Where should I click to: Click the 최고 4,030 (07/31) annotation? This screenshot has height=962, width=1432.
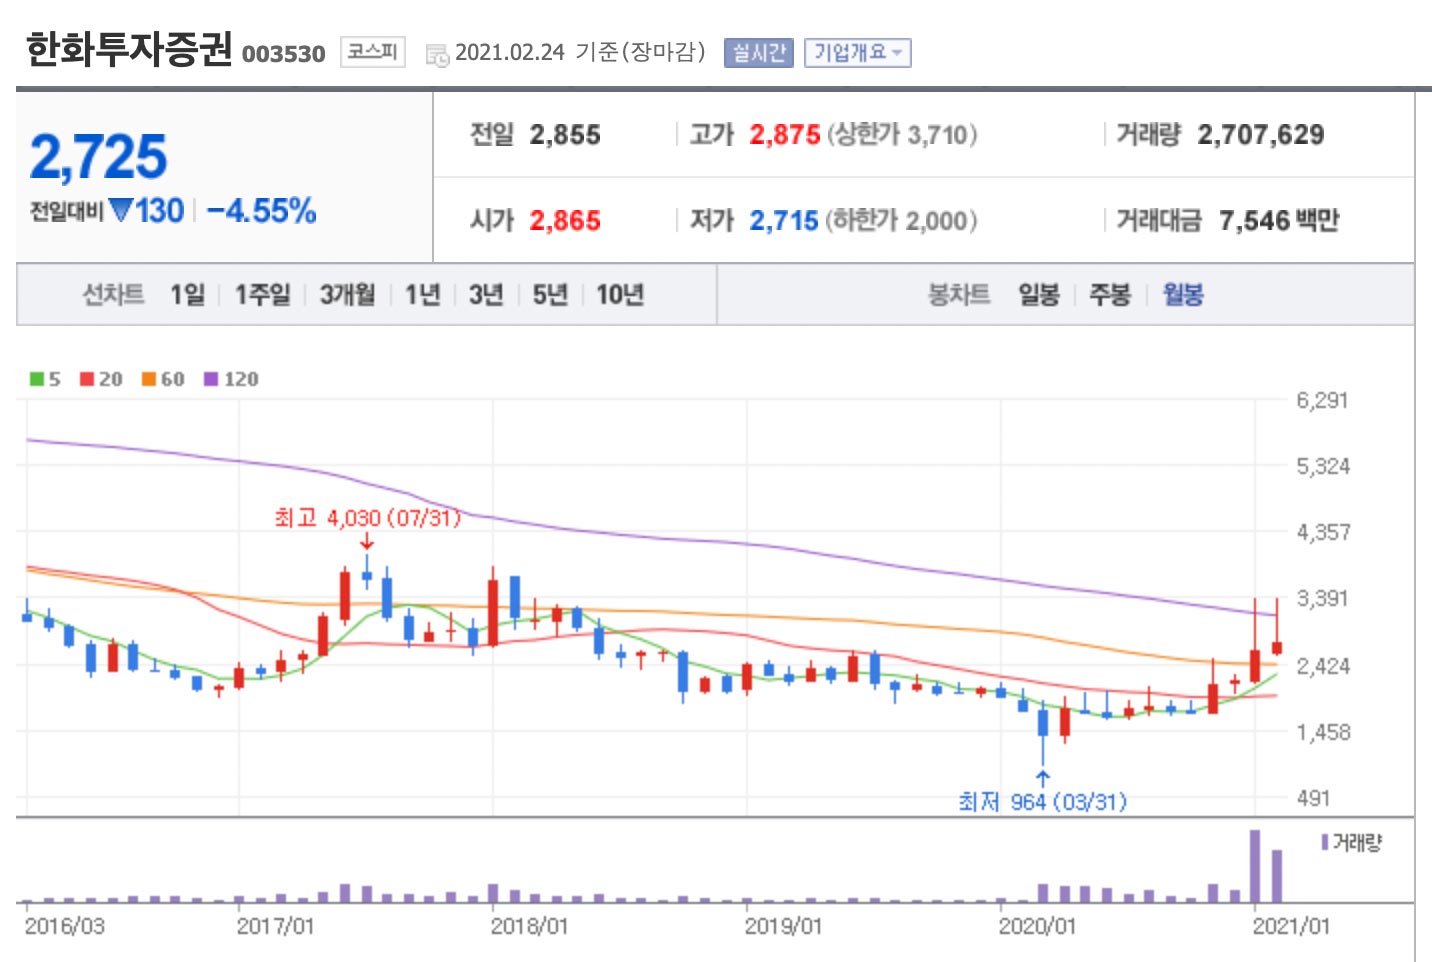click(368, 518)
